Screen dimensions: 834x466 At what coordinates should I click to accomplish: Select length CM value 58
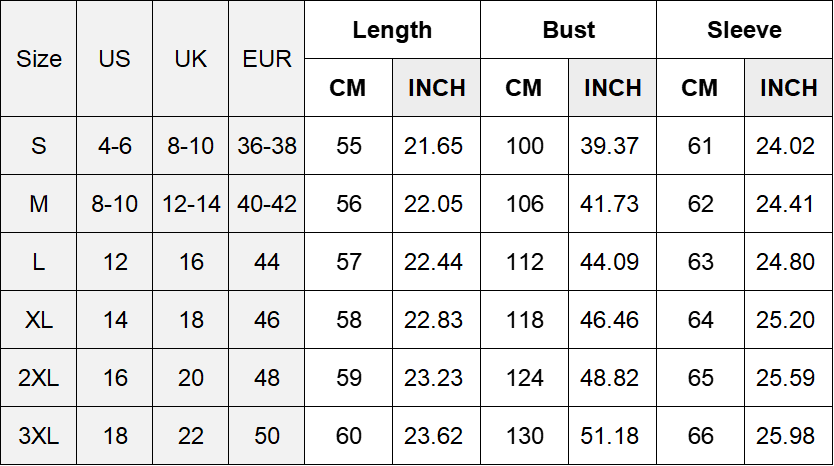tap(348, 320)
